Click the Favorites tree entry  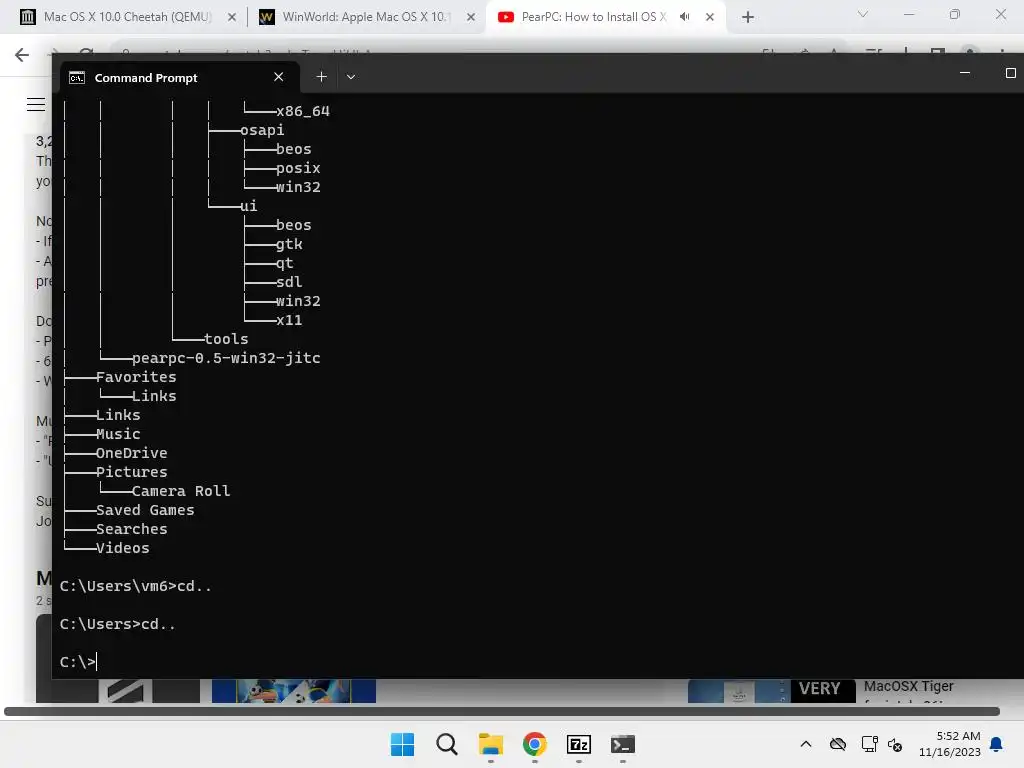coord(136,377)
